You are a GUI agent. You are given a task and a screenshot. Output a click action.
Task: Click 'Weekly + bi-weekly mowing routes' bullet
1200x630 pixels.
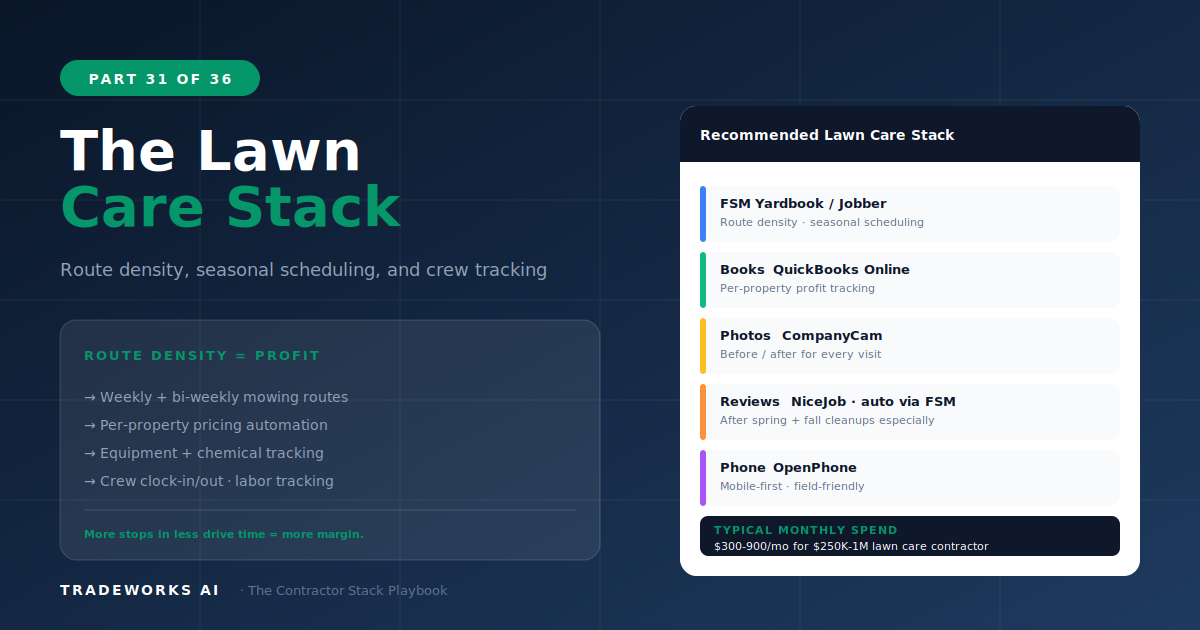[x=216, y=397]
